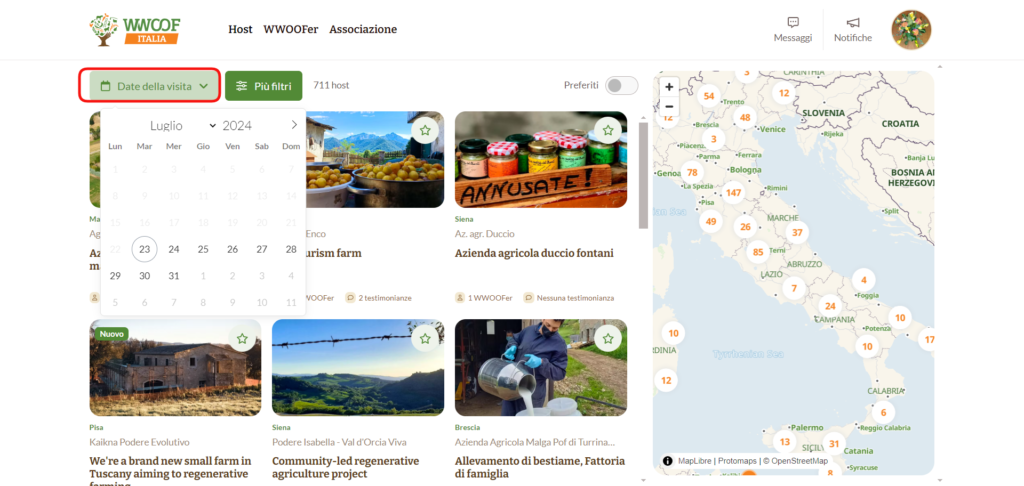1024x486 pixels.
Task: Click the map zoom out button
Action: (x=669, y=106)
